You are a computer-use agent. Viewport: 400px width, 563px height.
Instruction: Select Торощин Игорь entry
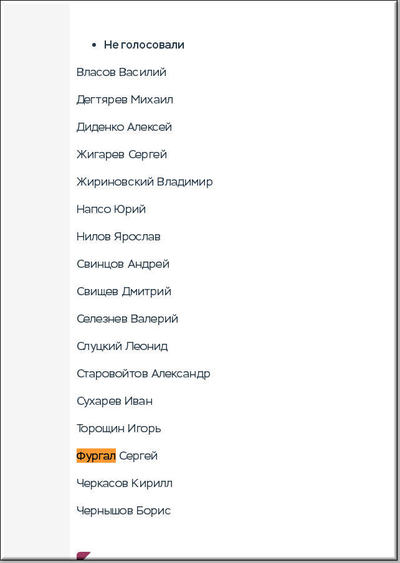coord(118,428)
